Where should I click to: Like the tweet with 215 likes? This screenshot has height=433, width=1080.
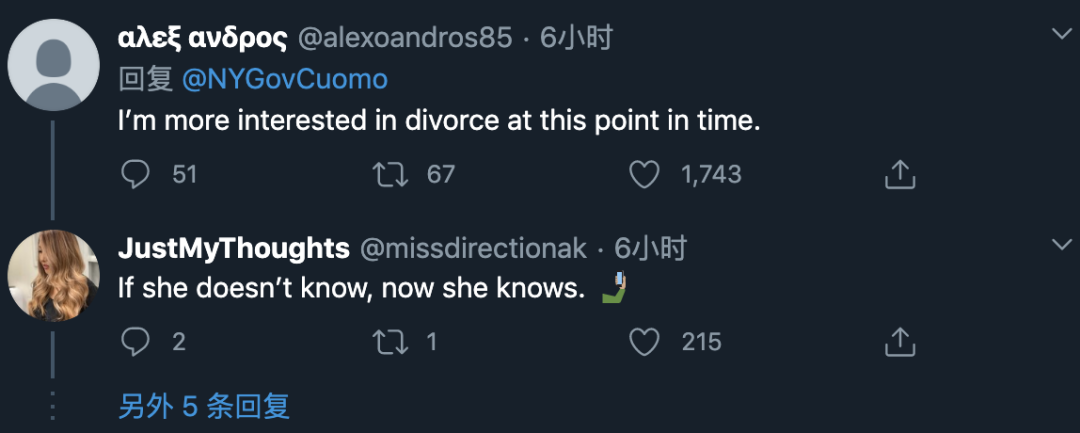point(645,342)
